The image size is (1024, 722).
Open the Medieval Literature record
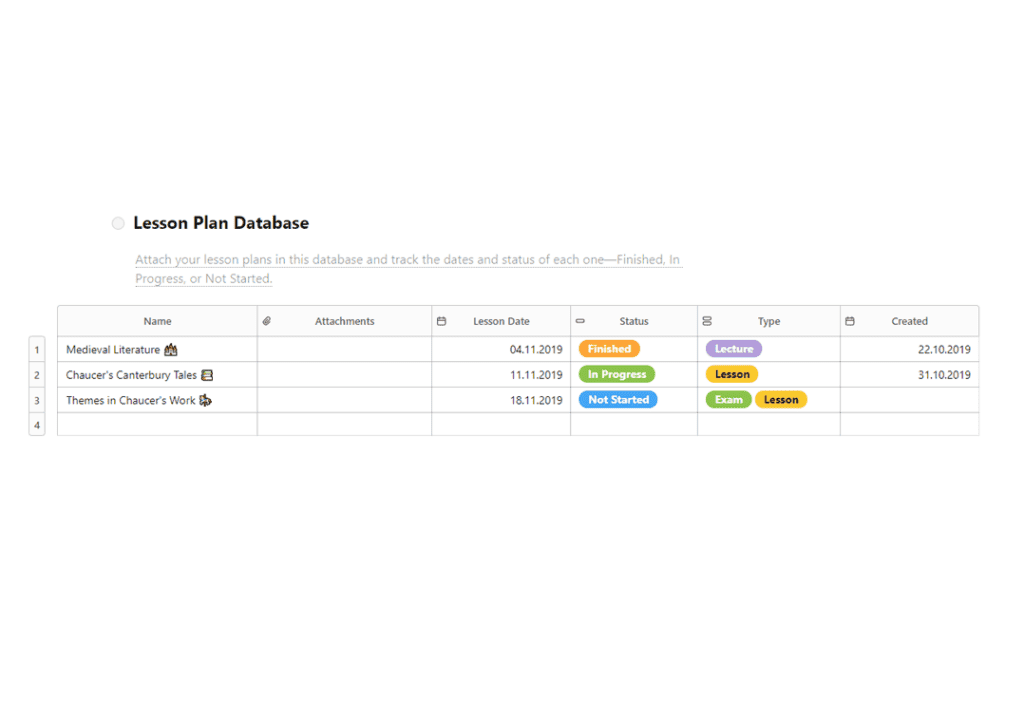tap(112, 350)
